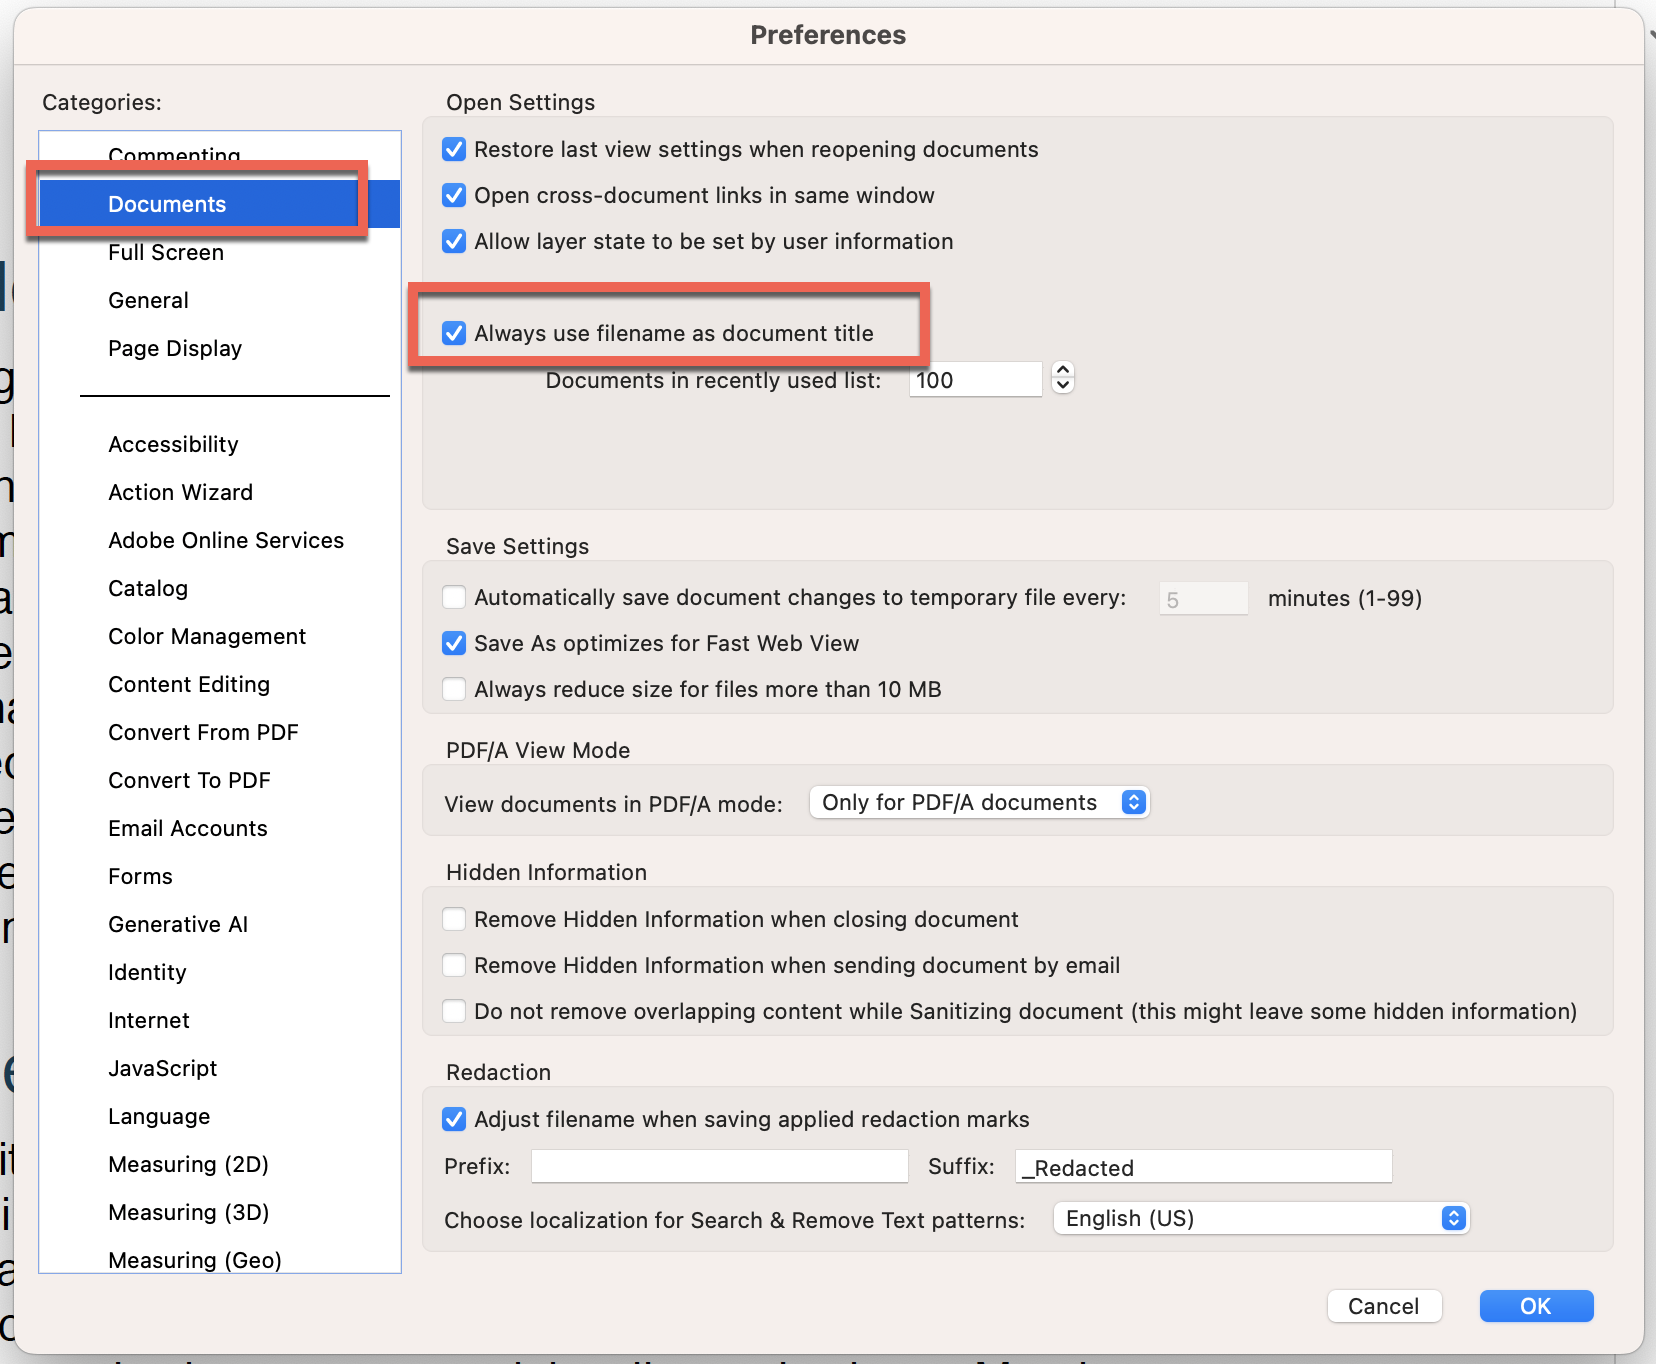Uncheck Save As optimizes for Fast Web View
Viewport: 1656px width, 1364px height.
click(455, 643)
